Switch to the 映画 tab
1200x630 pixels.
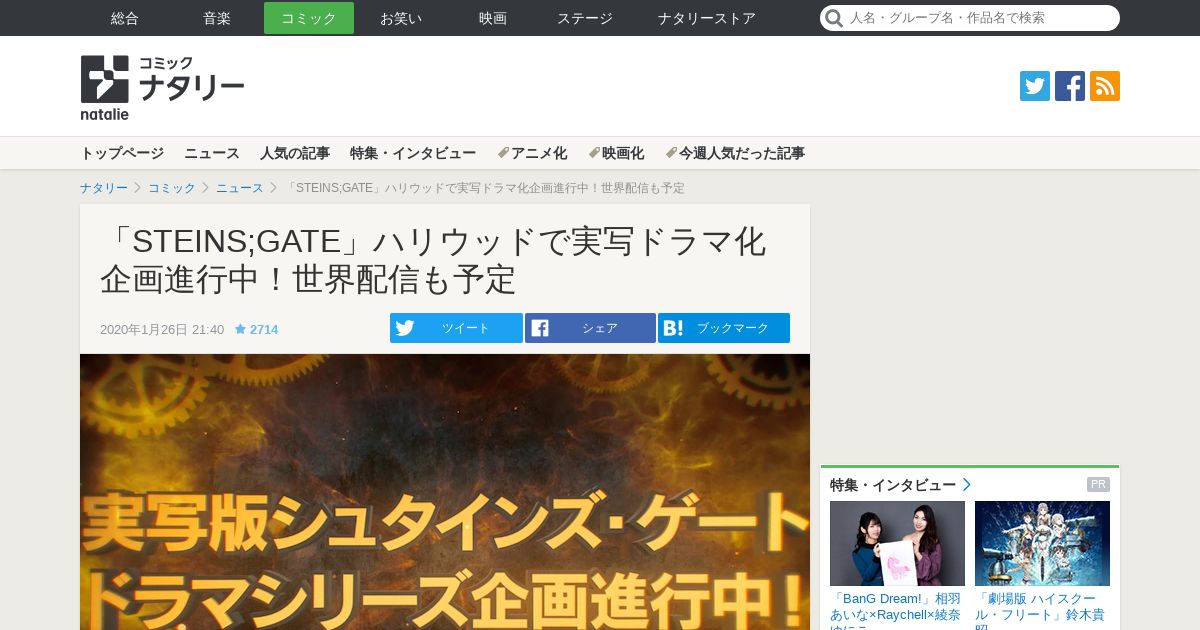pyautogui.click(x=493, y=18)
